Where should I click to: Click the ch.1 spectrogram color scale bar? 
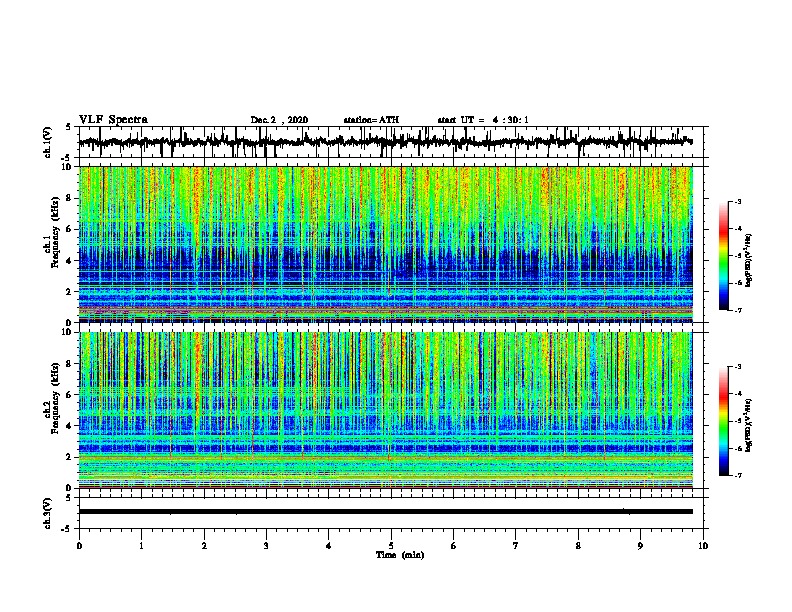tap(723, 256)
